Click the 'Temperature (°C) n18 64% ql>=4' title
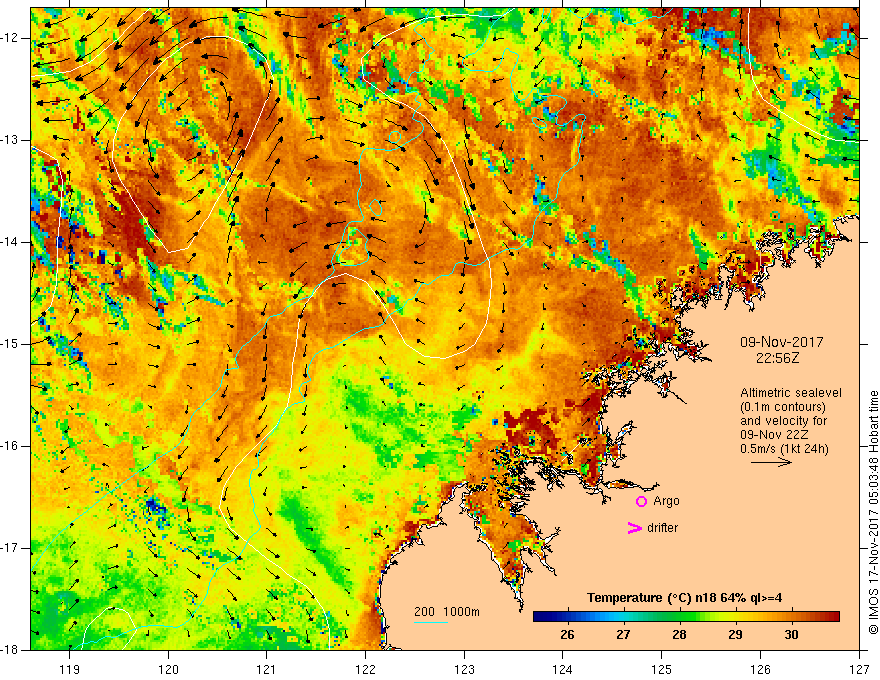880x680 pixels. point(684,598)
